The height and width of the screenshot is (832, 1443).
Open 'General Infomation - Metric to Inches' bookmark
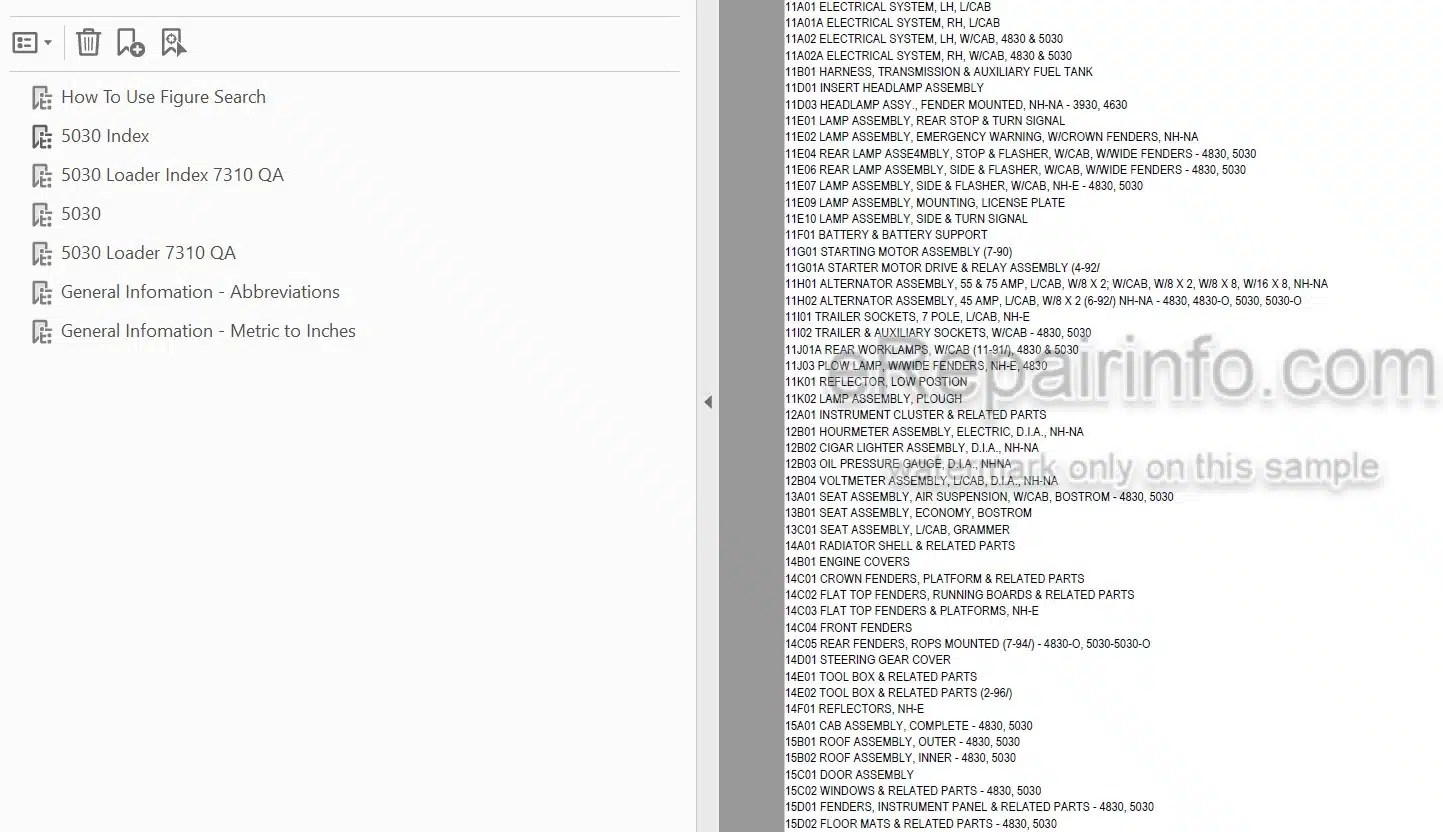pyautogui.click(x=208, y=331)
